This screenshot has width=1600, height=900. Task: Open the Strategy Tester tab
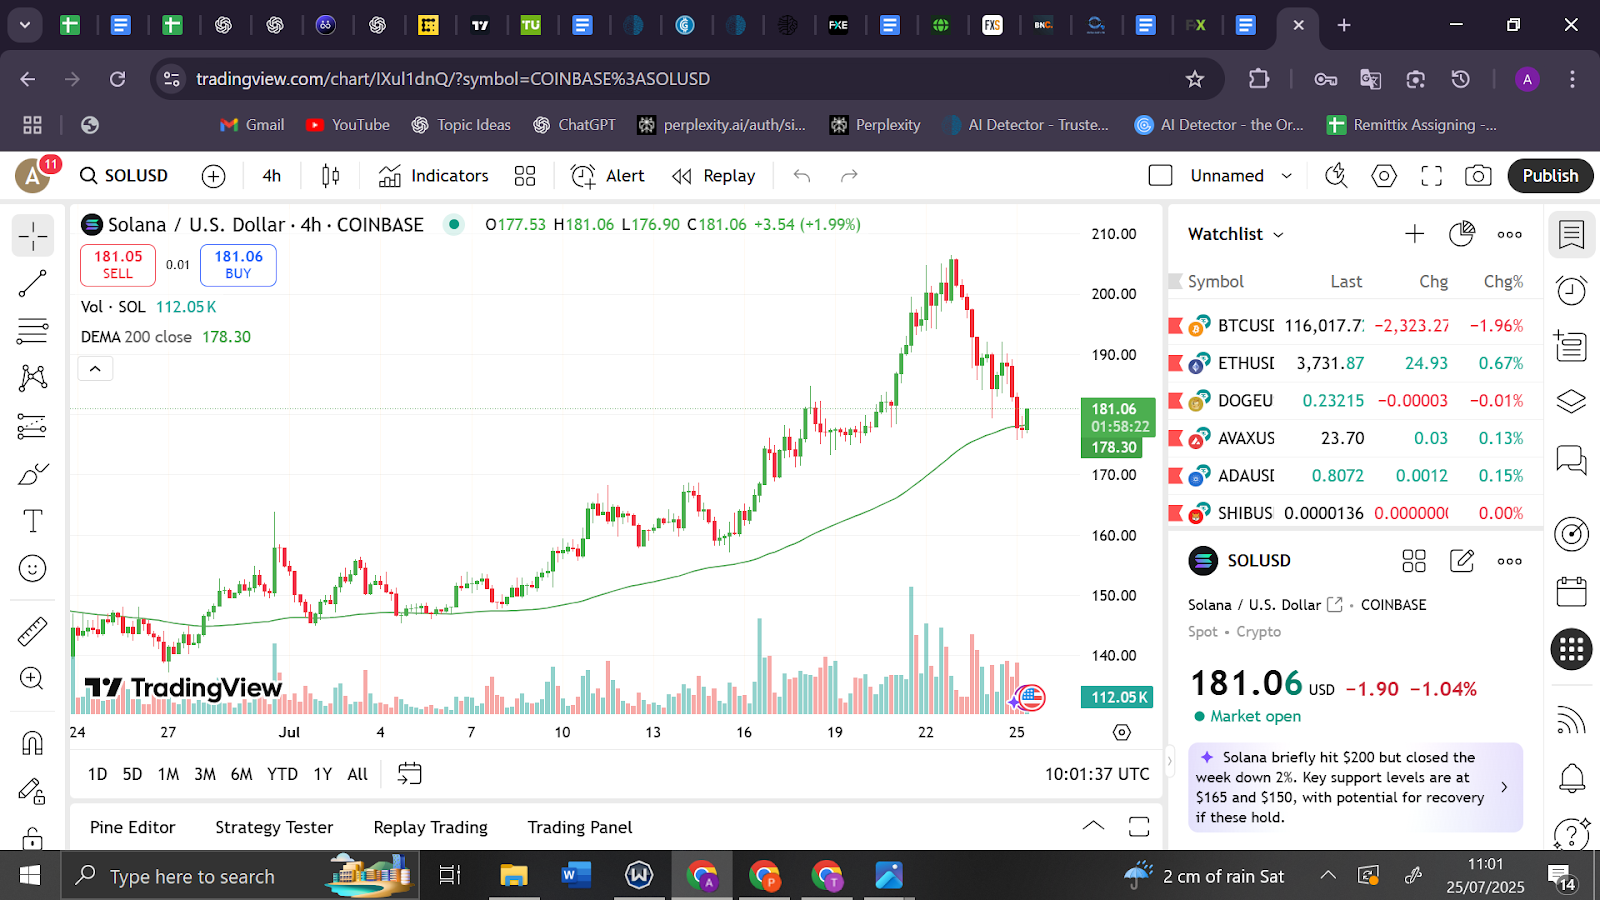pos(274,827)
